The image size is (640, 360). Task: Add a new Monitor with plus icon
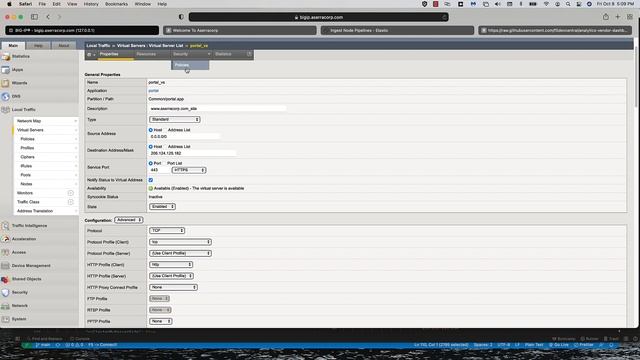click(x=71, y=193)
